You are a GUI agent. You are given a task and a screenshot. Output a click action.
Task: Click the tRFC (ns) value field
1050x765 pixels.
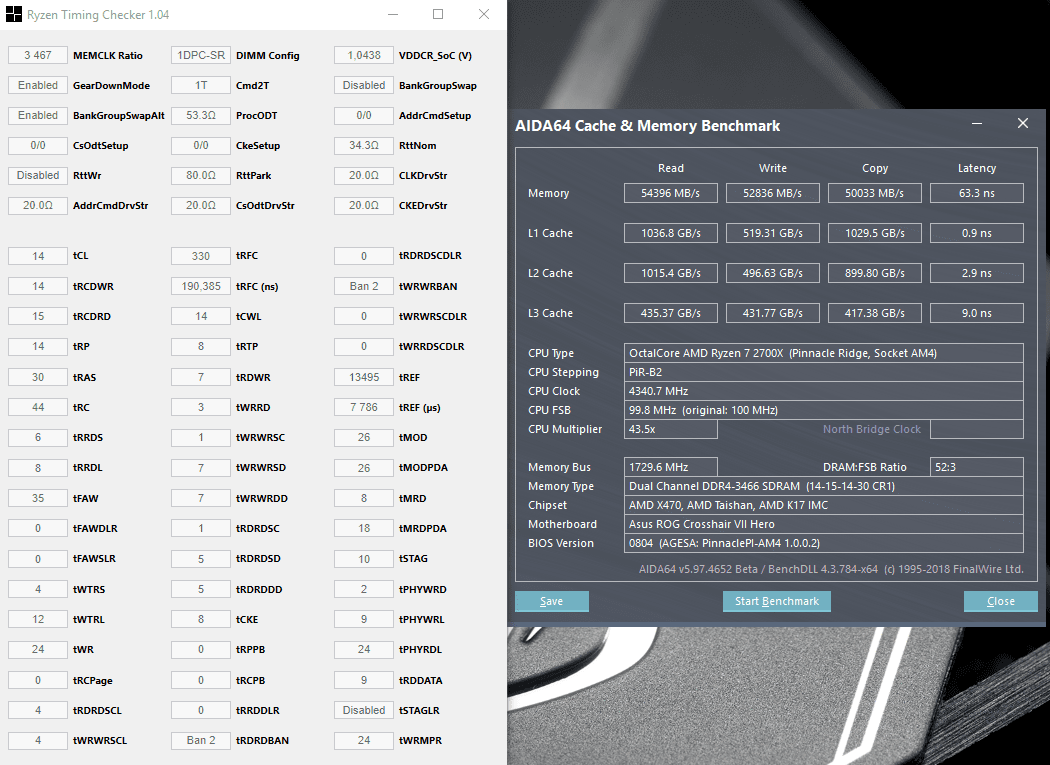coord(201,286)
